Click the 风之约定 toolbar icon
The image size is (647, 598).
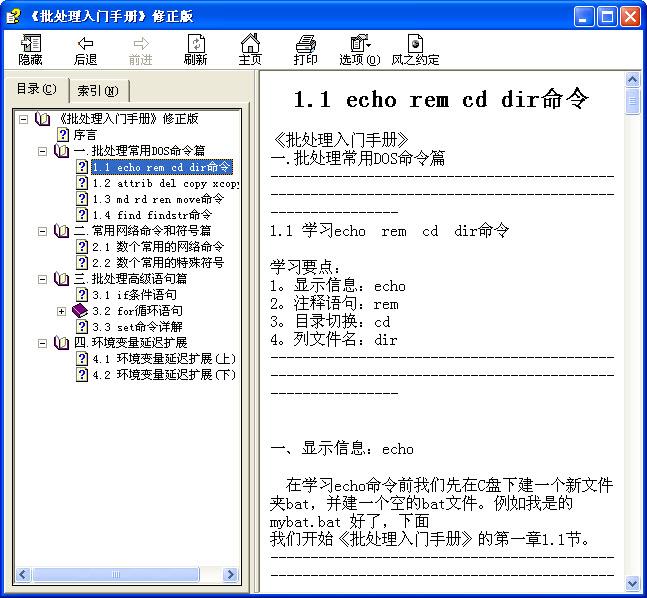click(x=415, y=43)
